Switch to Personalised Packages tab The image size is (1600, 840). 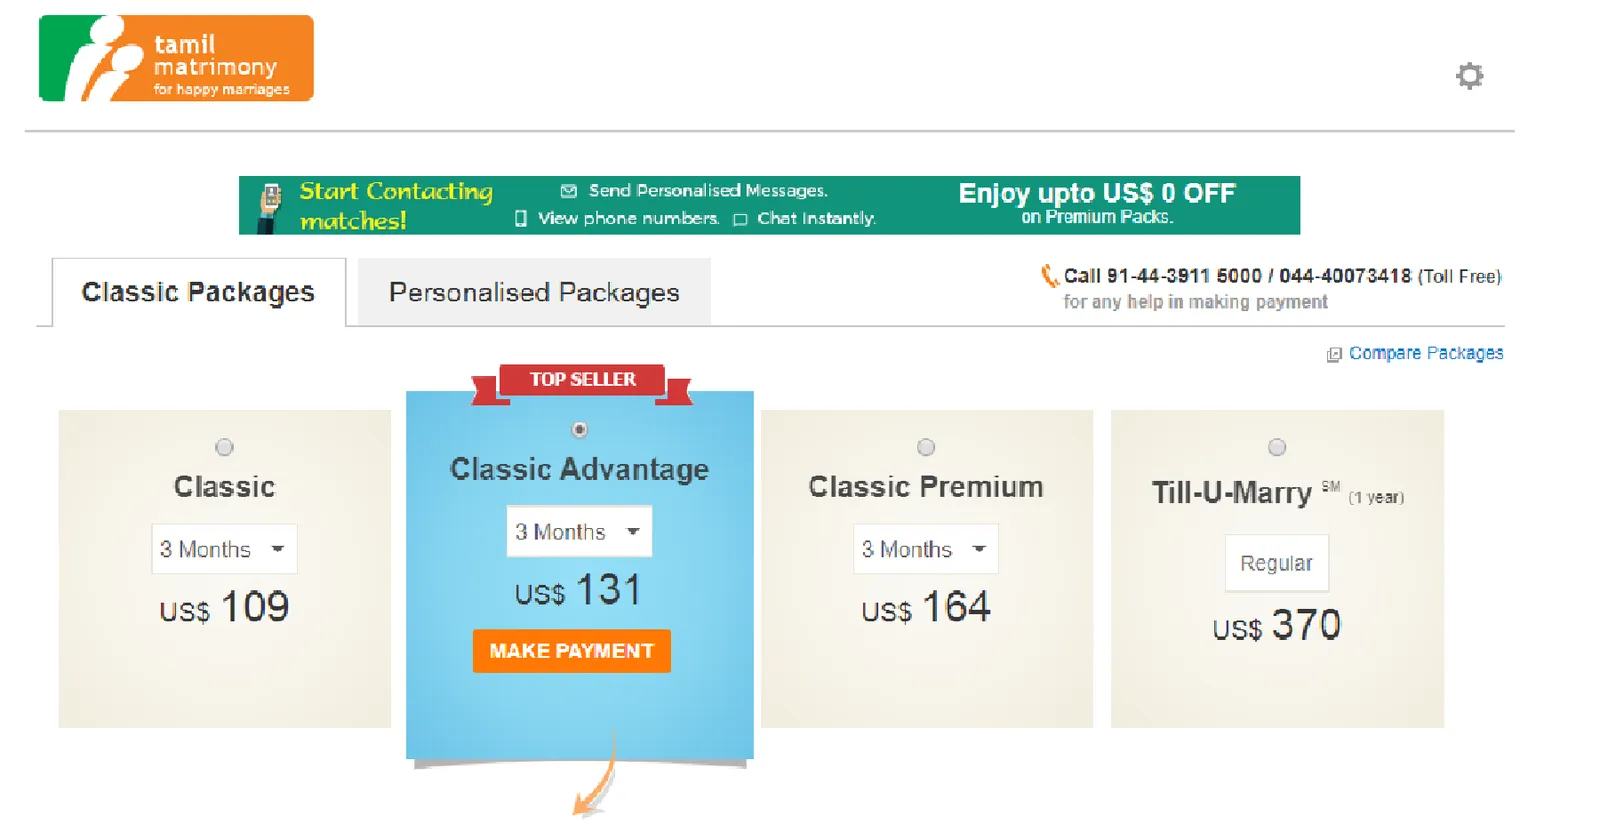point(534,292)
